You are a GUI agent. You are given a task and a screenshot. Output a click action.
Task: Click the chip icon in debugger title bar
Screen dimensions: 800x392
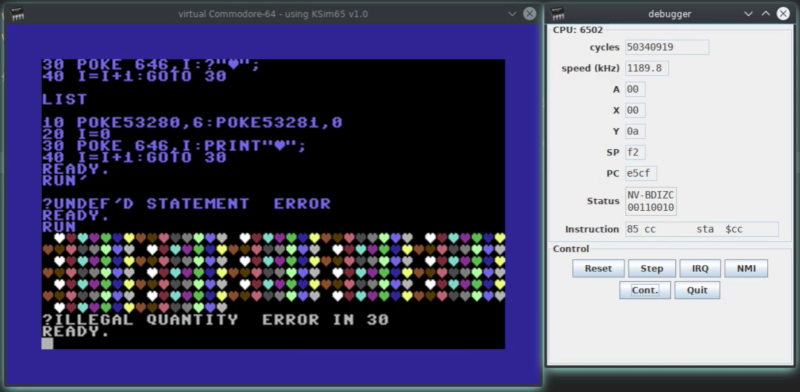[x=558, y=14]
